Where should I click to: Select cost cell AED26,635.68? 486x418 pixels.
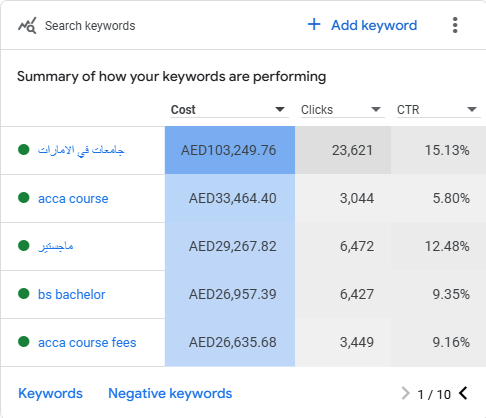[230, 342]
